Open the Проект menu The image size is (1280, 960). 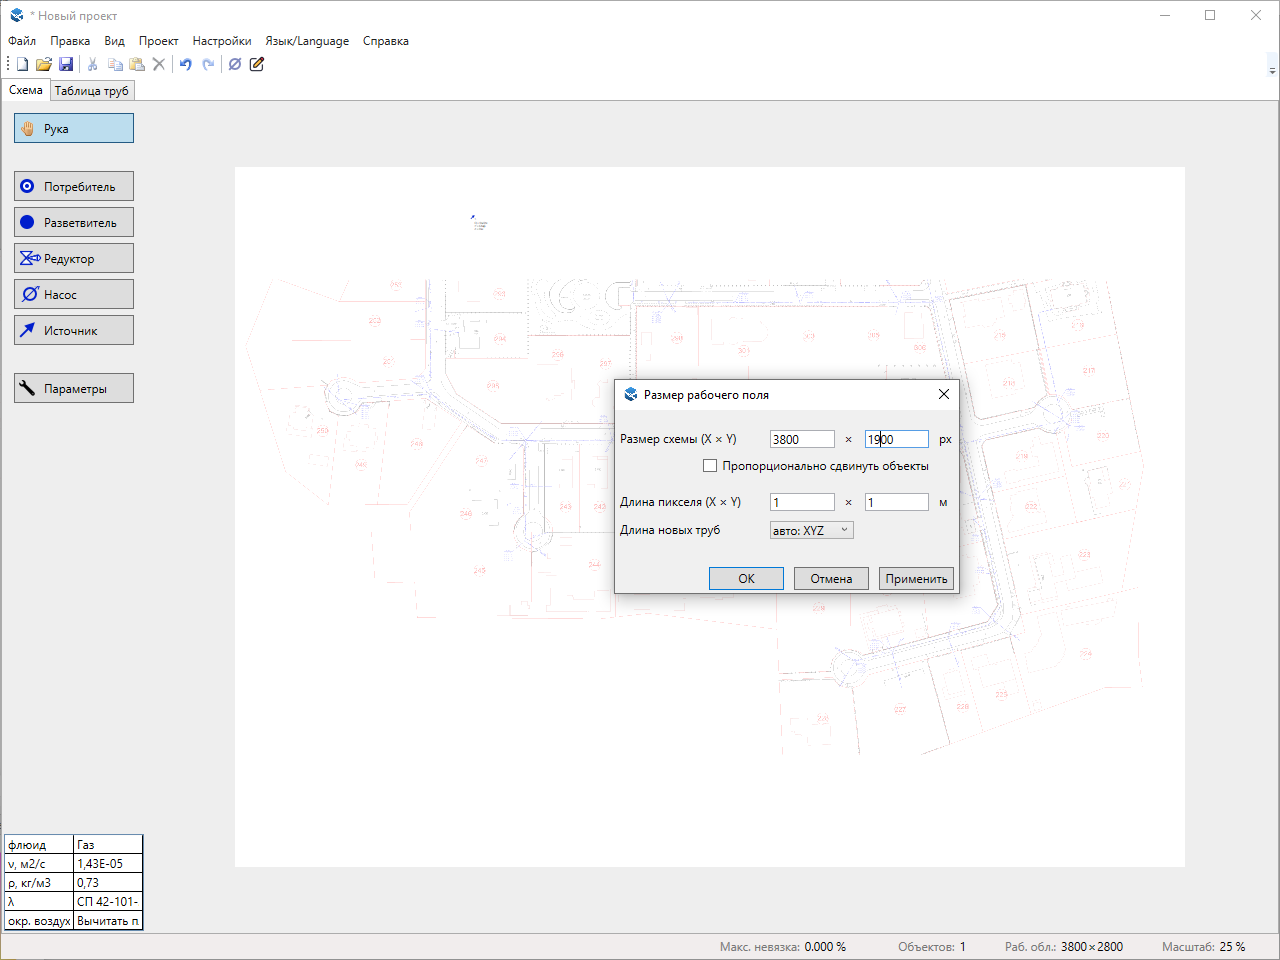click(x=158, y=41)
